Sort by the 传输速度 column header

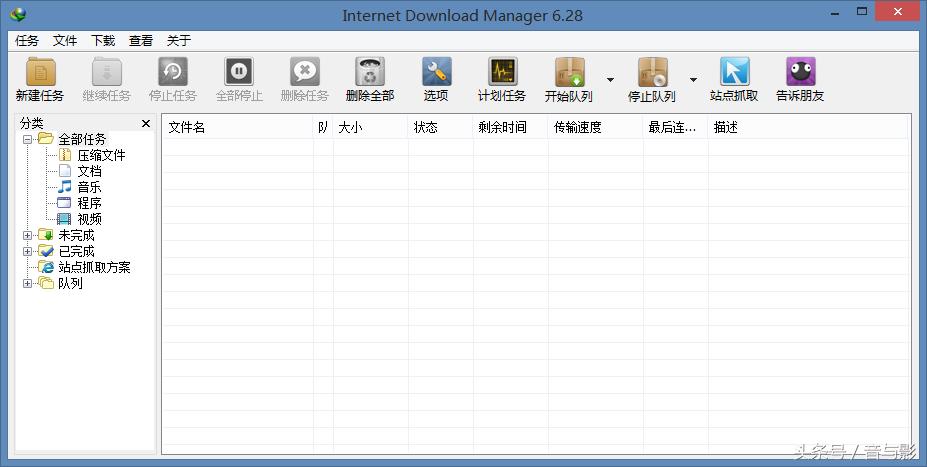coord(596,127)
